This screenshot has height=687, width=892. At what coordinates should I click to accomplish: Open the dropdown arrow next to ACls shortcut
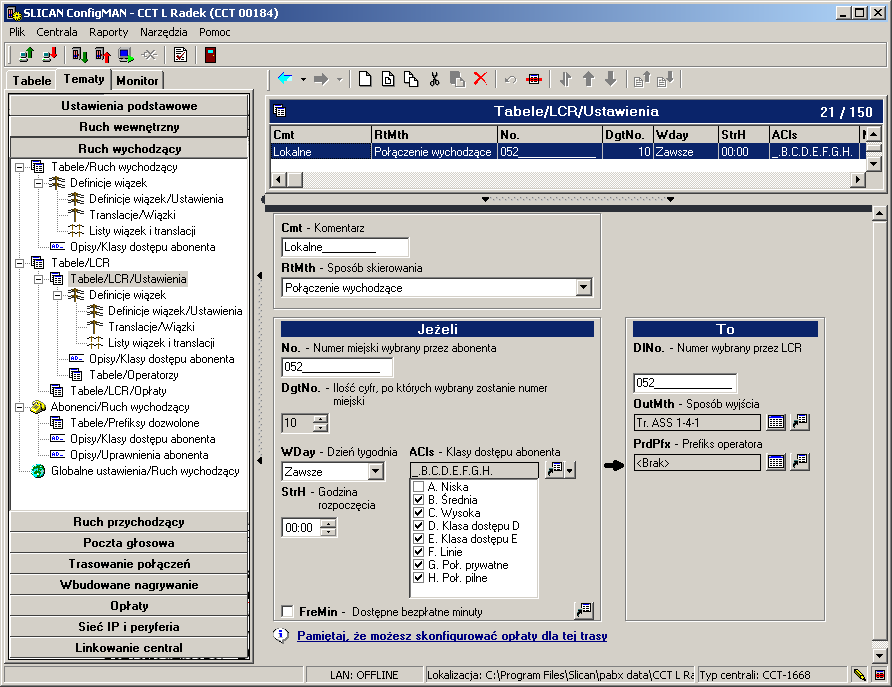click(x=570, y=470)
